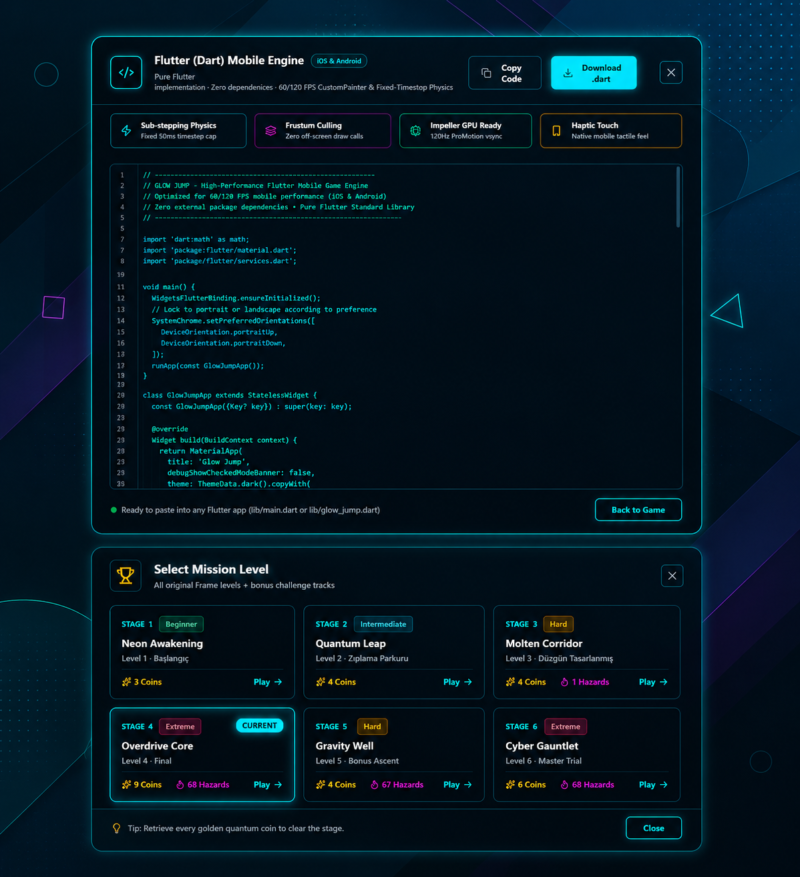
Task: Click the Hard badge on Stage 5
Action: pyautogui.click(x=372, y=727)
